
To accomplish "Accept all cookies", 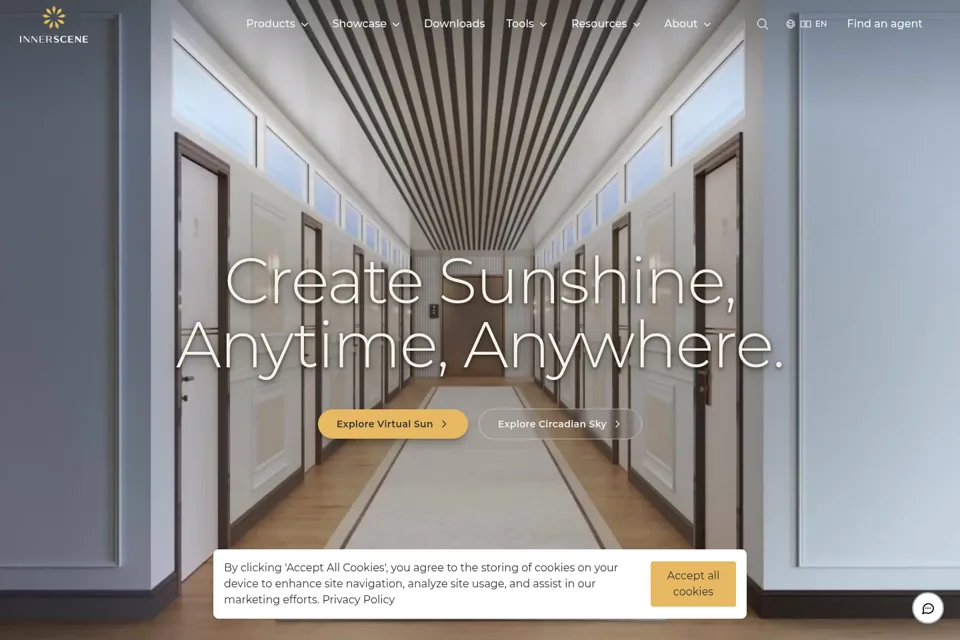I will tap(693, 584).
